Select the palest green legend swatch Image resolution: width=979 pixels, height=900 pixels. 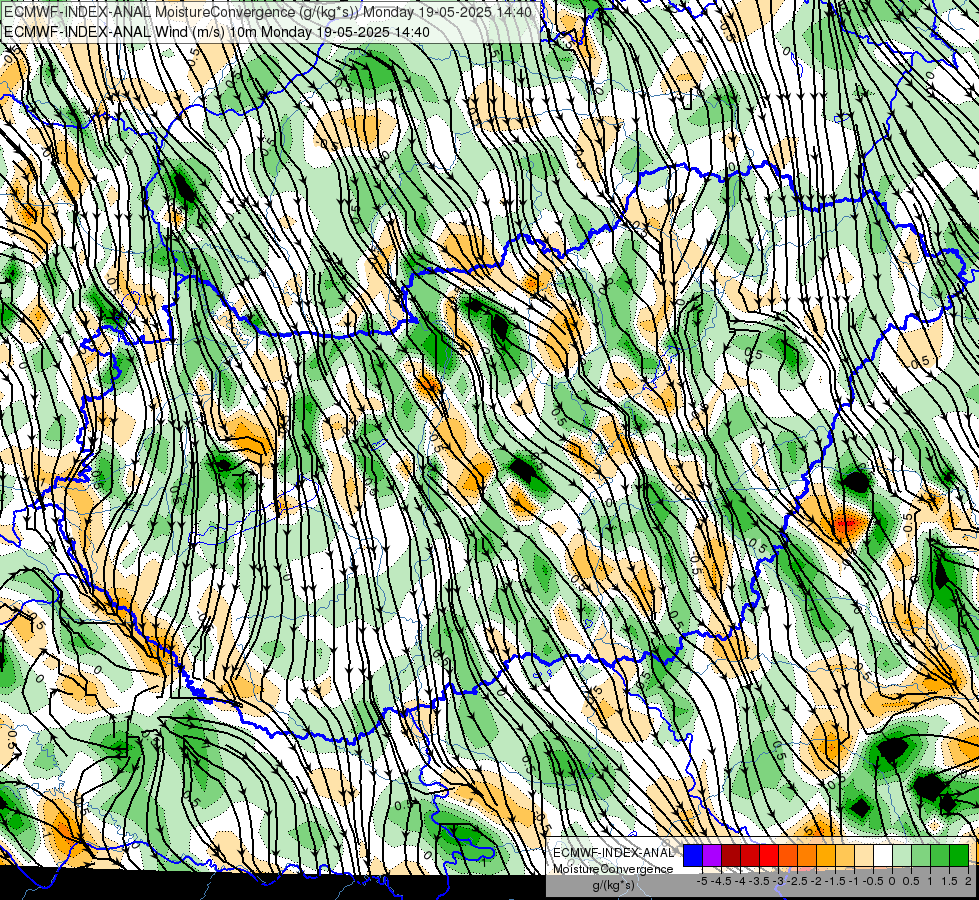[902, 856]
